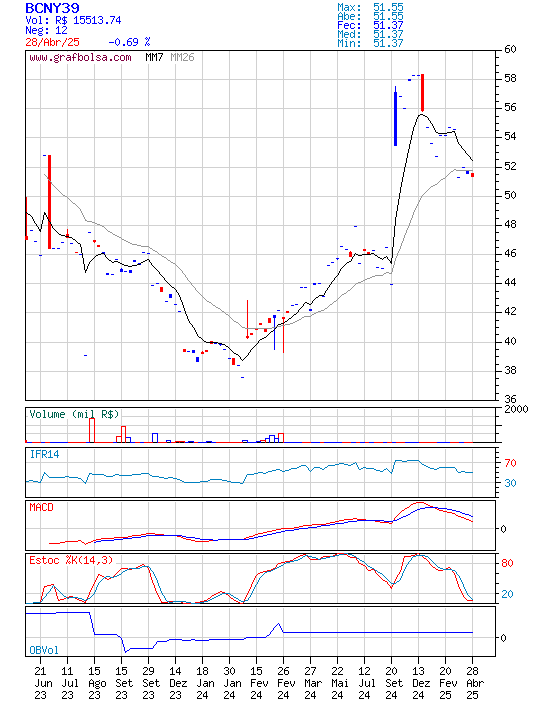This screenshot has width=545, height=720.
Task: Click the tall red candle near June 2023
Action: click(49, 202)
